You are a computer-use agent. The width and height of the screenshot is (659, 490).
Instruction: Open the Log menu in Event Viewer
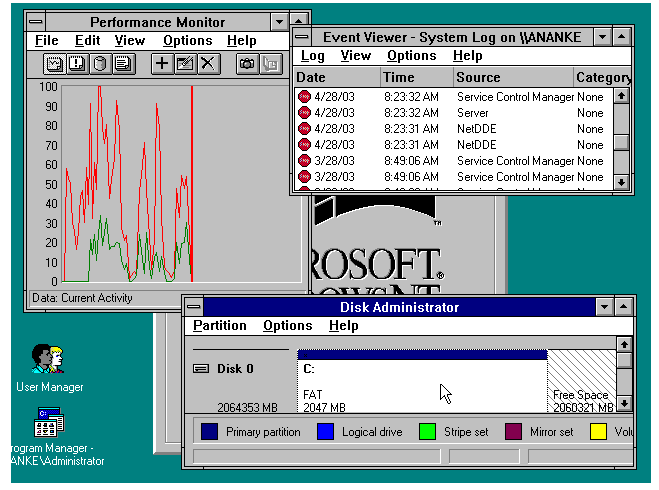[x=313, y=57]
